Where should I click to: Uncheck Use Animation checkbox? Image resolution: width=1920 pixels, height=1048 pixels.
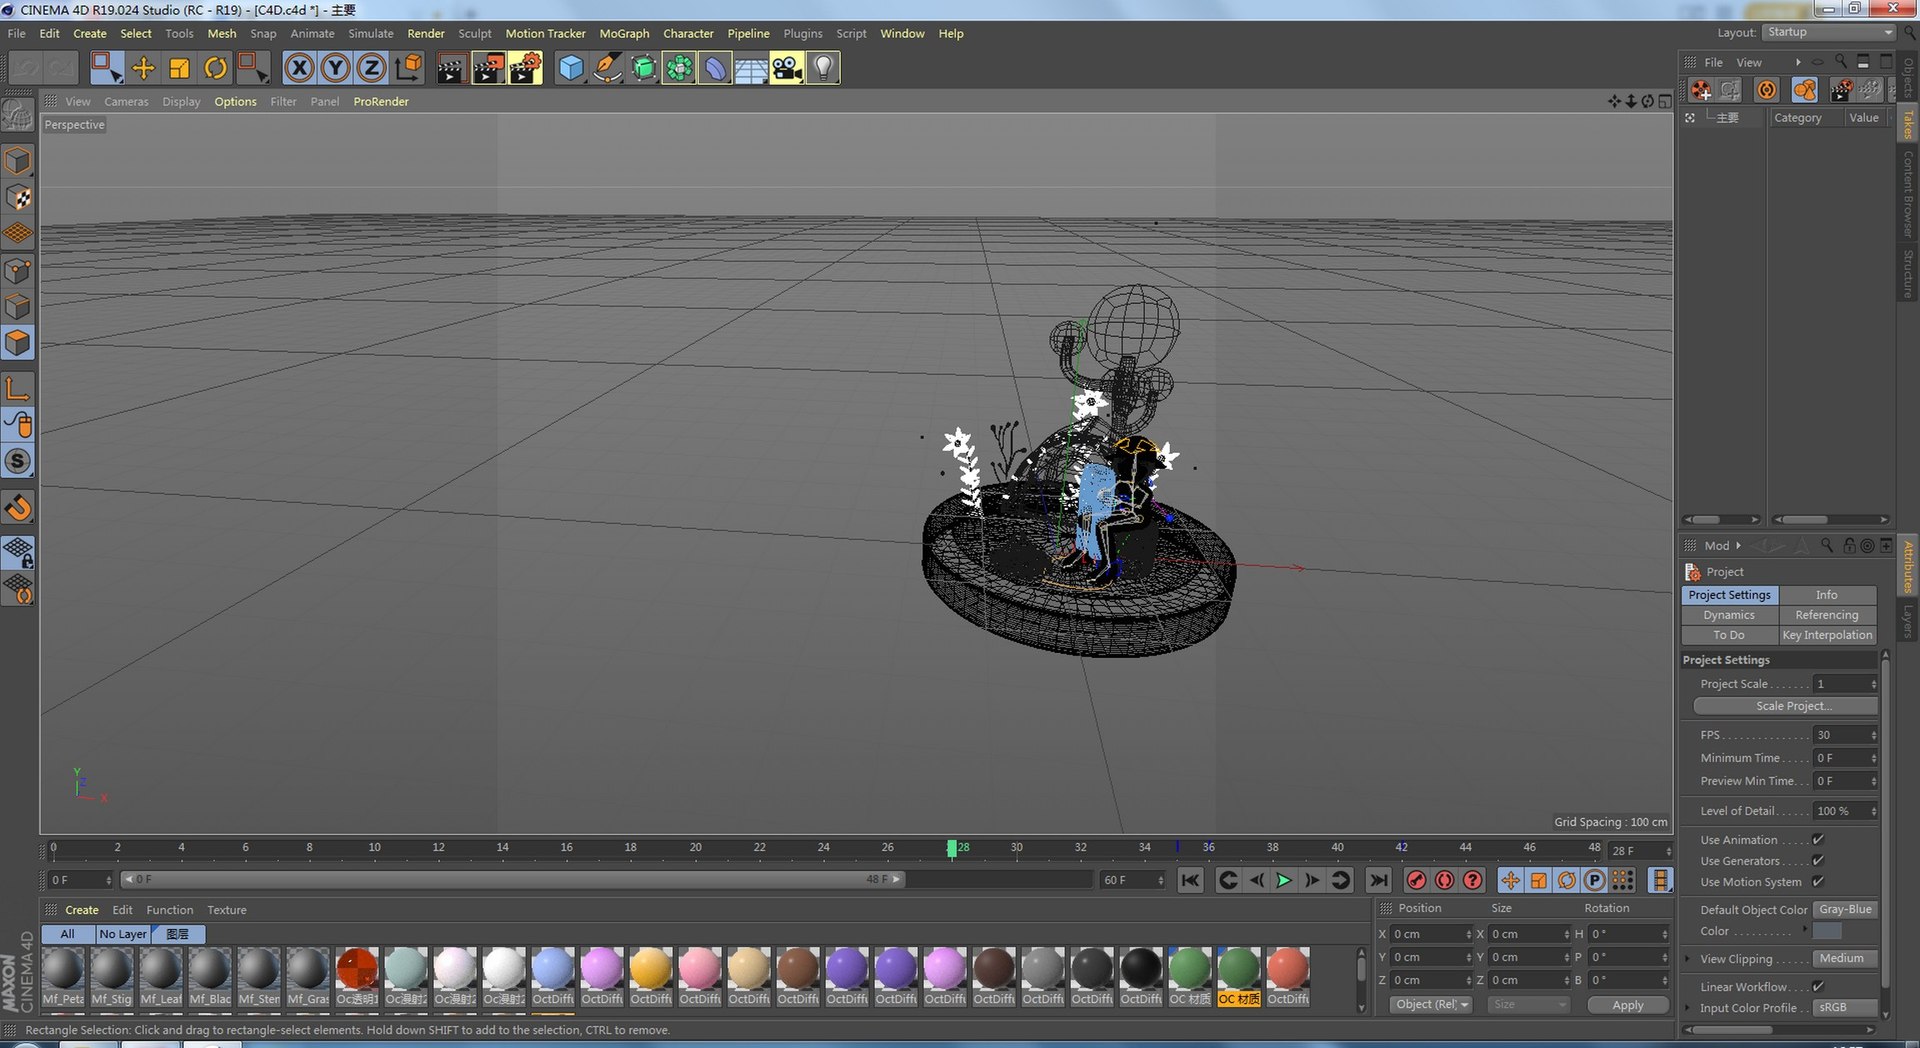coord(1818,839)
